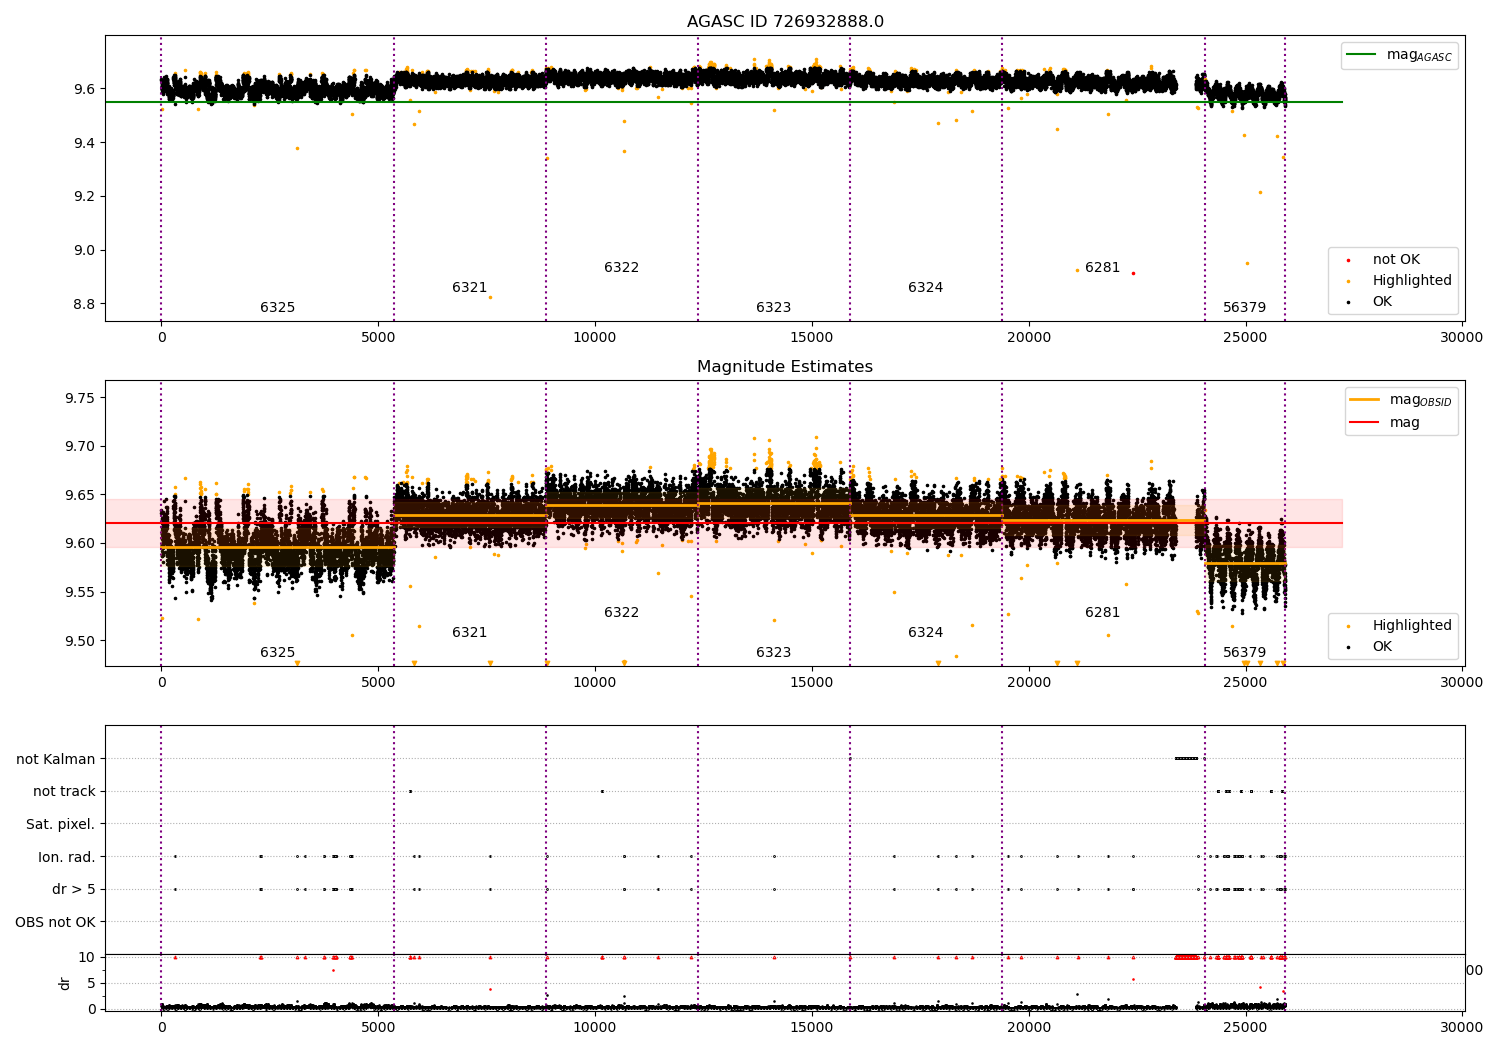
Task: Click obsid label 6325 in the top plot
Action: click(x=278, y=308)
